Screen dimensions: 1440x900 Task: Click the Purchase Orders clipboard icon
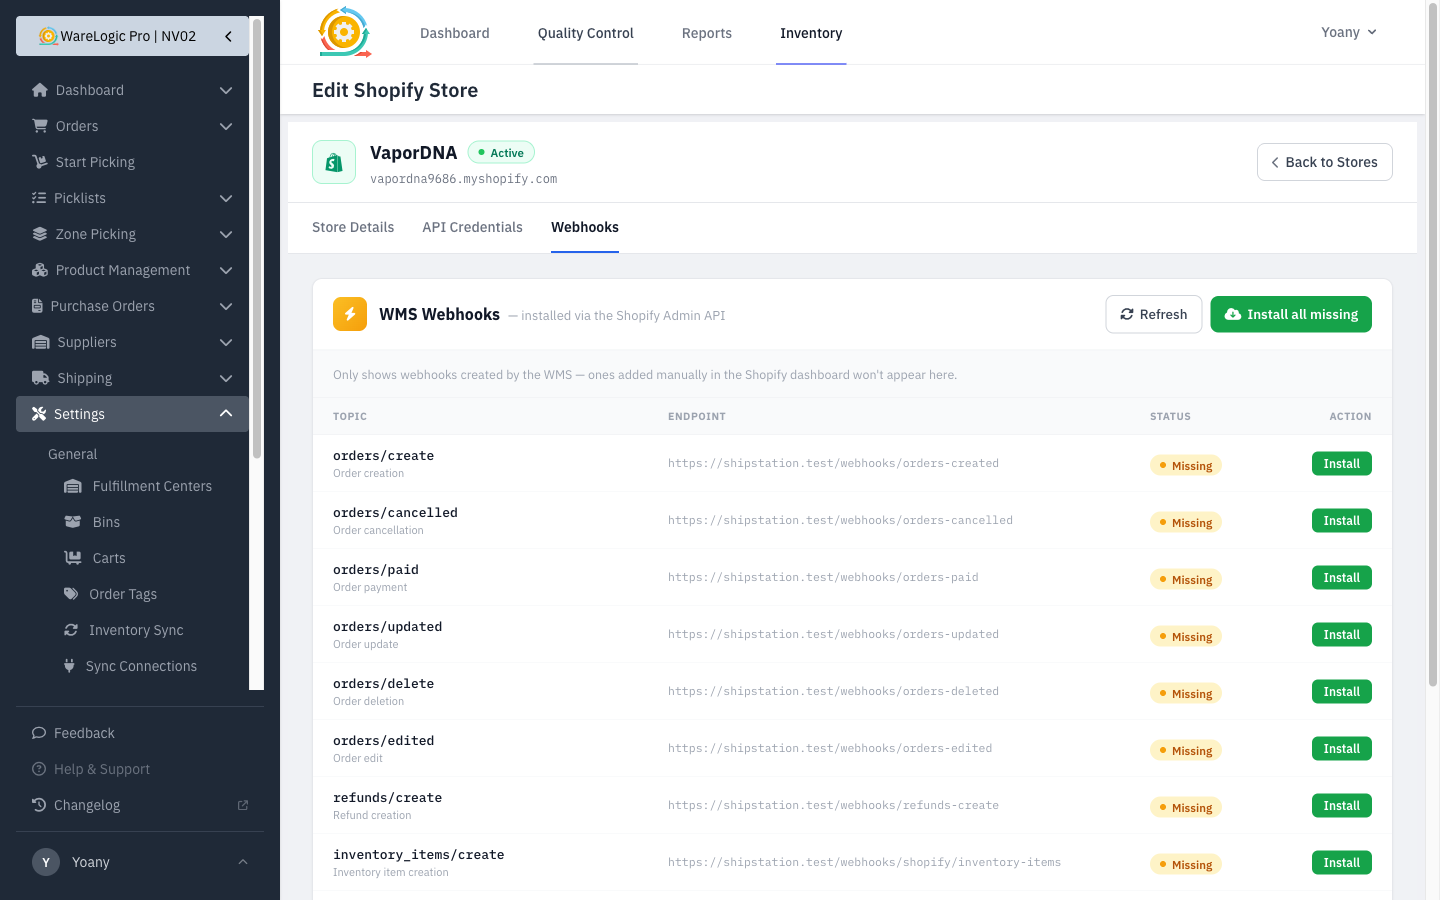(37, 306)
